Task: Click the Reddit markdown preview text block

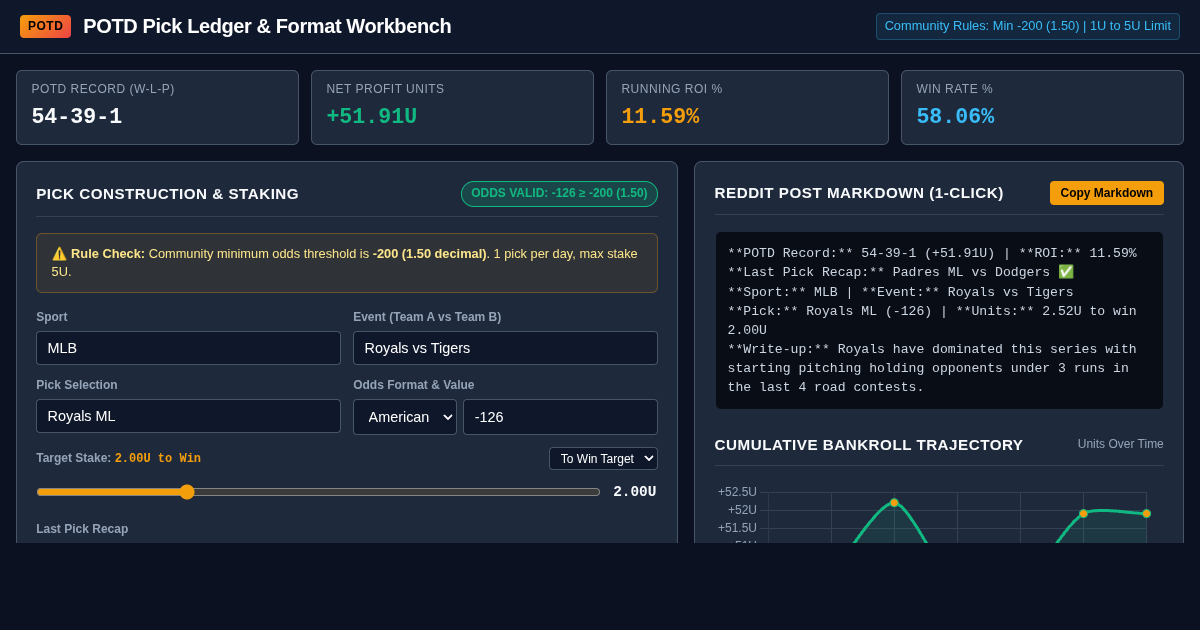Action: coord(939,321)
